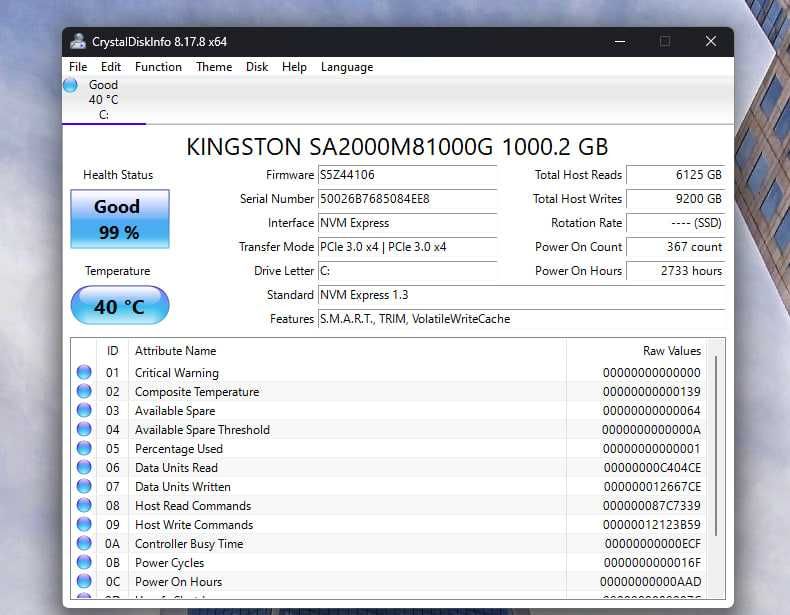Click the Firmware field S5Z44106

point(408,175)
